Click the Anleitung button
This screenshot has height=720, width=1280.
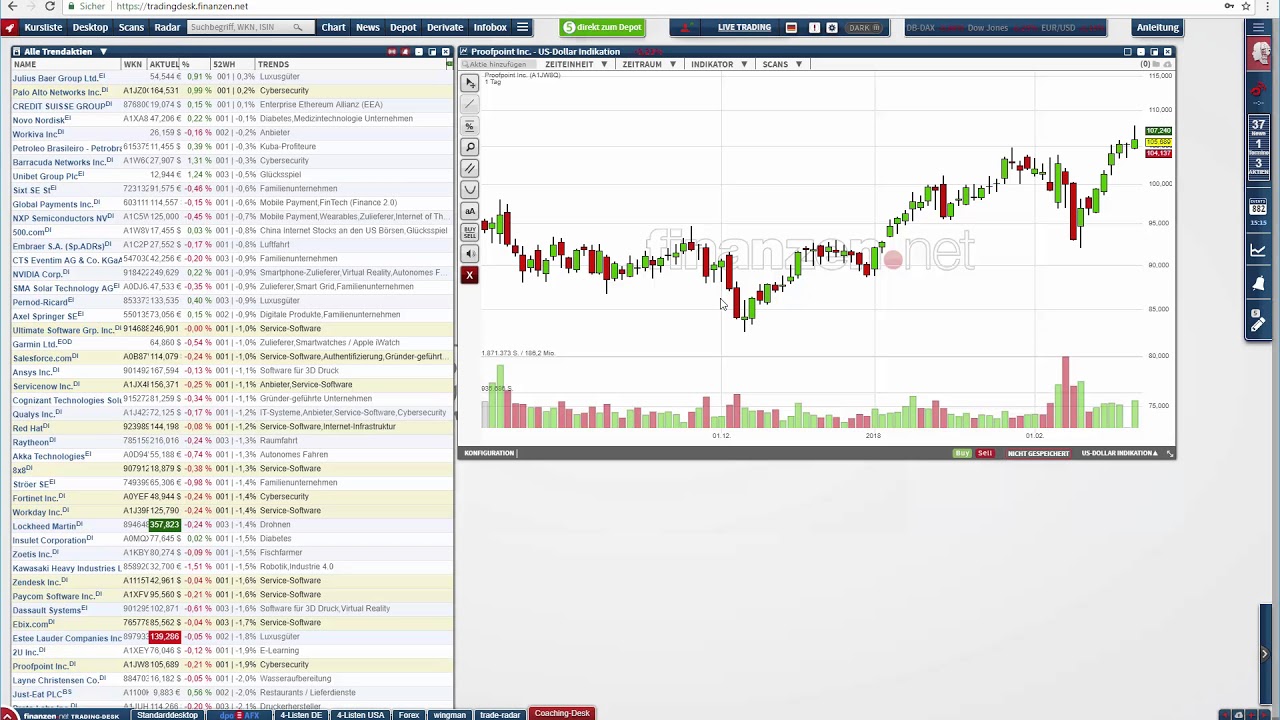pos(1158,28)
